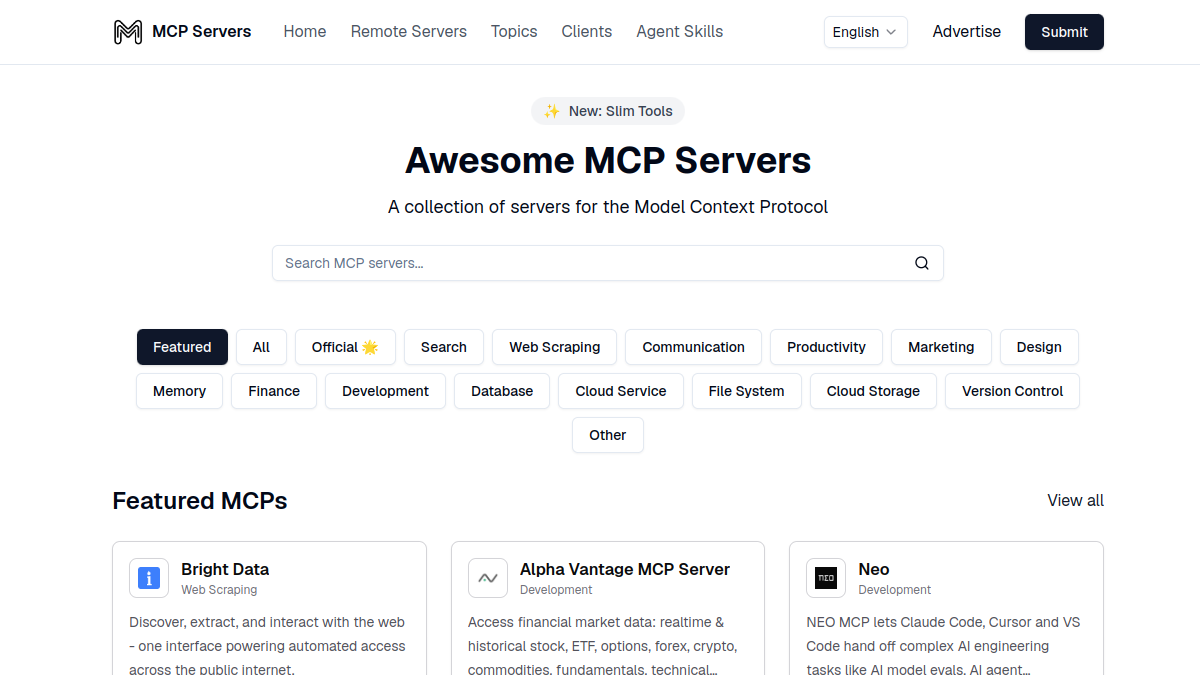Click View all featured MCPs

click(1076, 500)
